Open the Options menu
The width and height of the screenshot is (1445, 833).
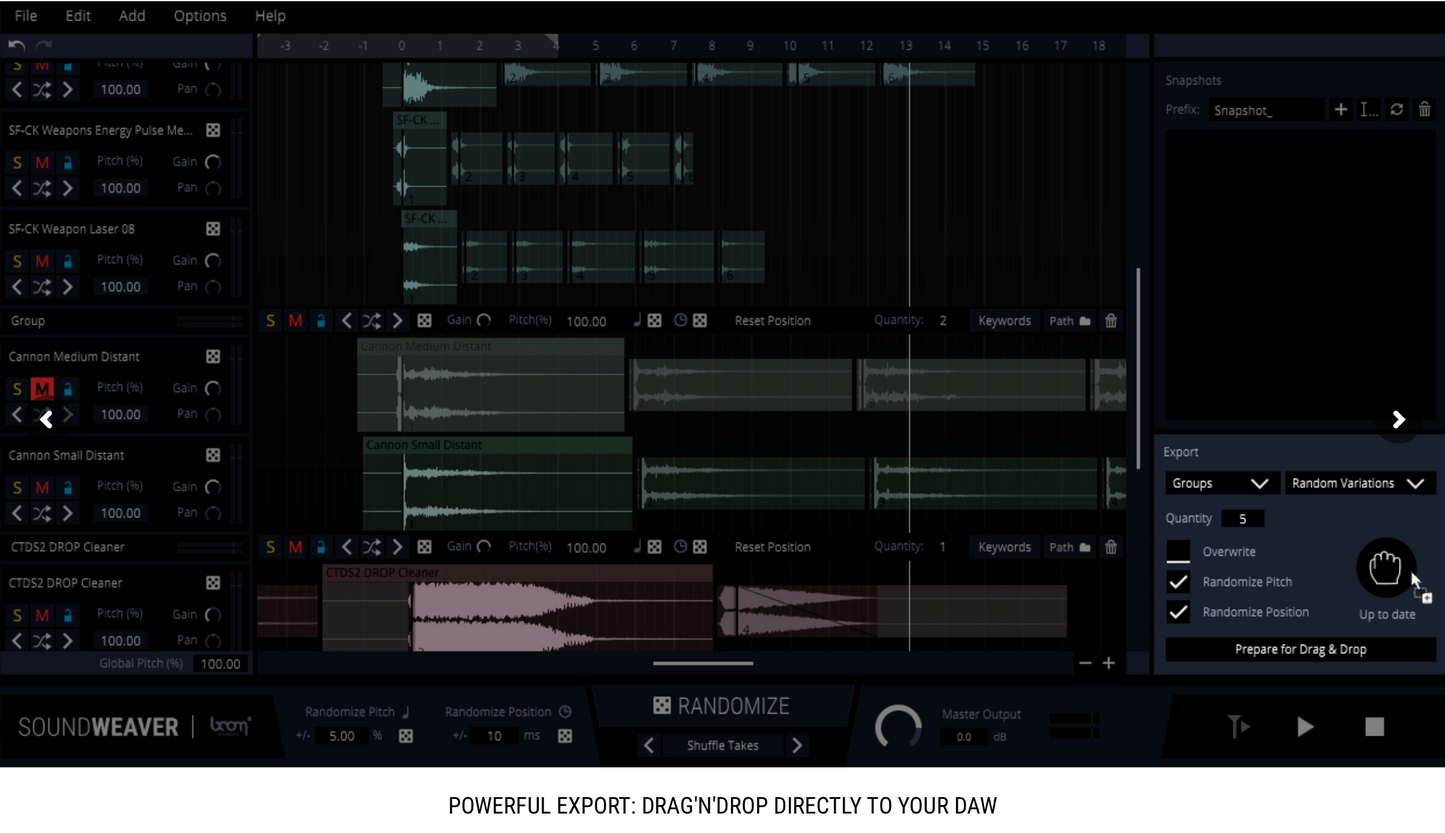199,16
